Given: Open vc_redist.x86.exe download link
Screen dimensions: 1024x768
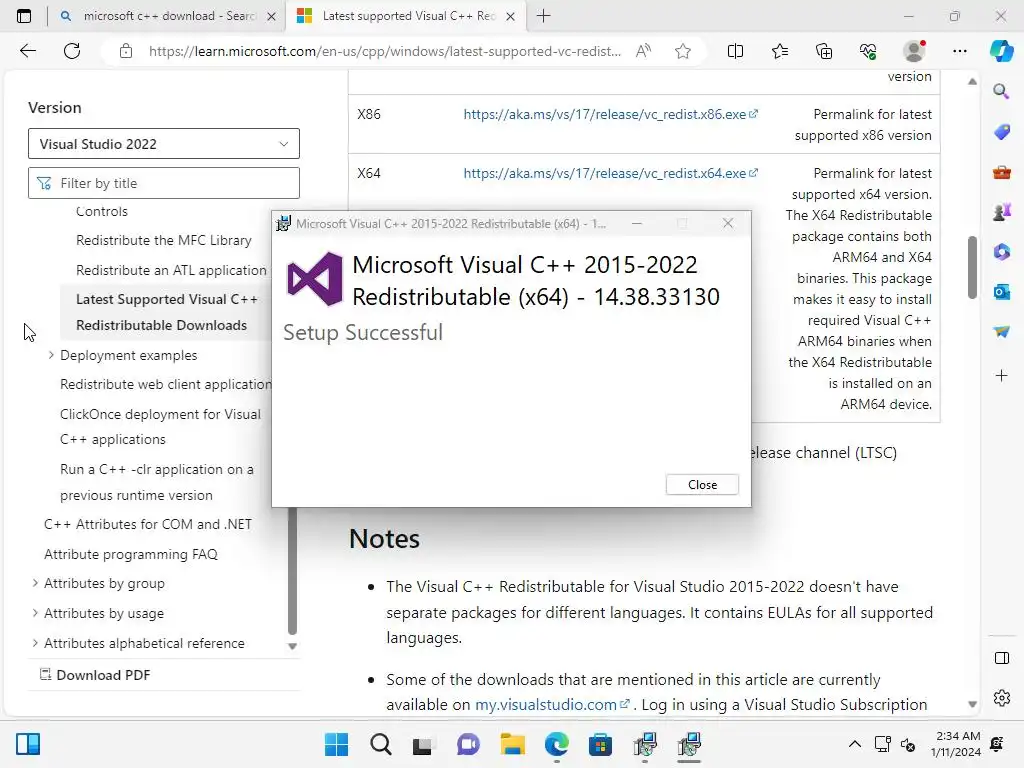Looking at the screenshot, I should (x=610, y=114).
